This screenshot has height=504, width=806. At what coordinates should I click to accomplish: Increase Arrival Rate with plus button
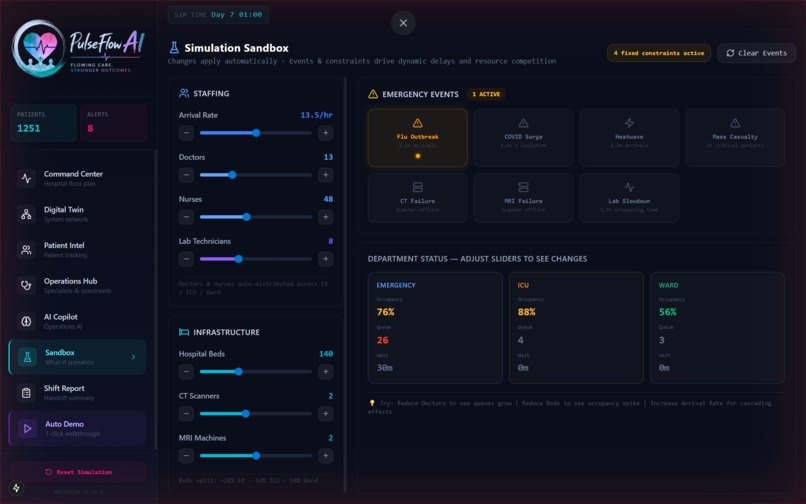[x=325, y=133]
